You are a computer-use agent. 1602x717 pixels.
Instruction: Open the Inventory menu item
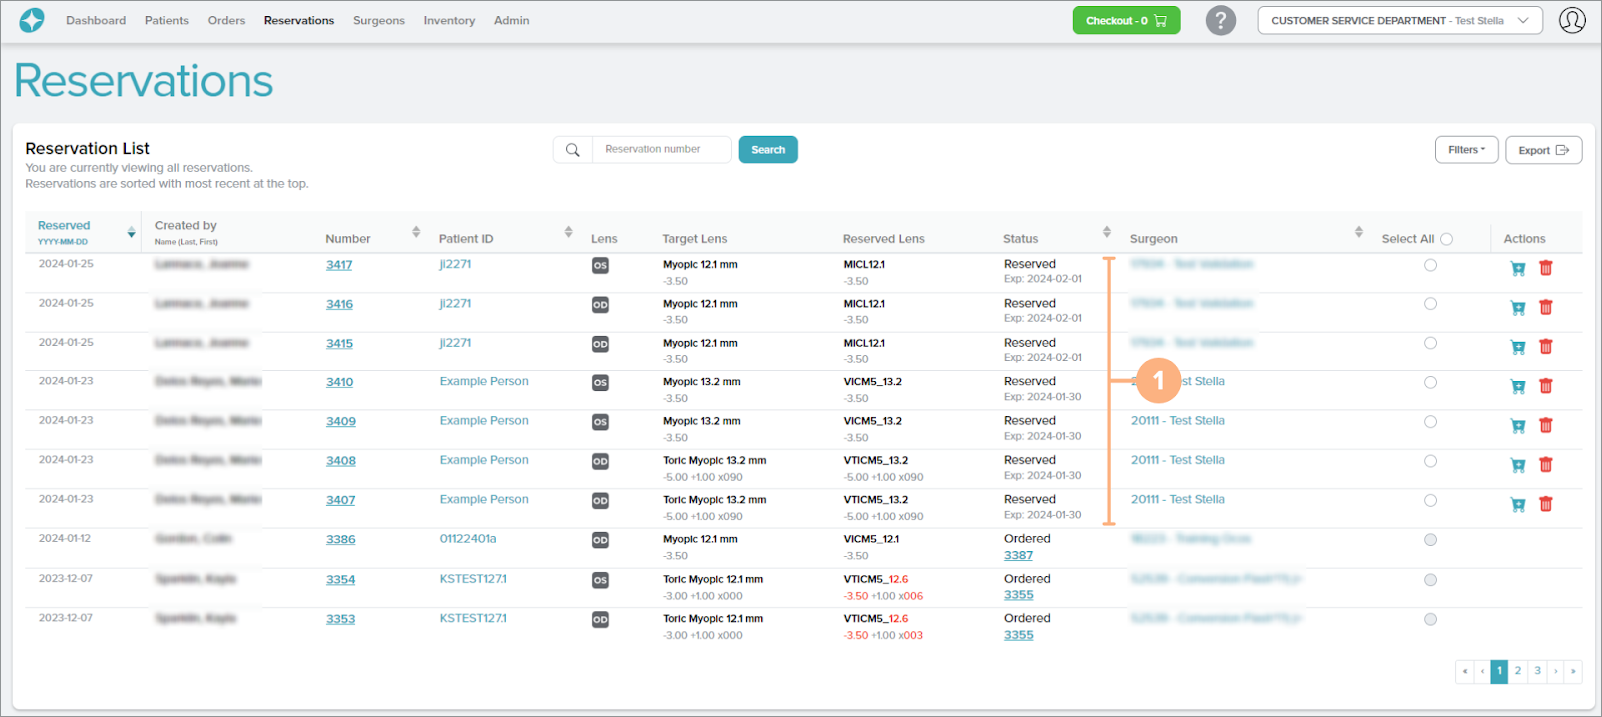(449, 20)
